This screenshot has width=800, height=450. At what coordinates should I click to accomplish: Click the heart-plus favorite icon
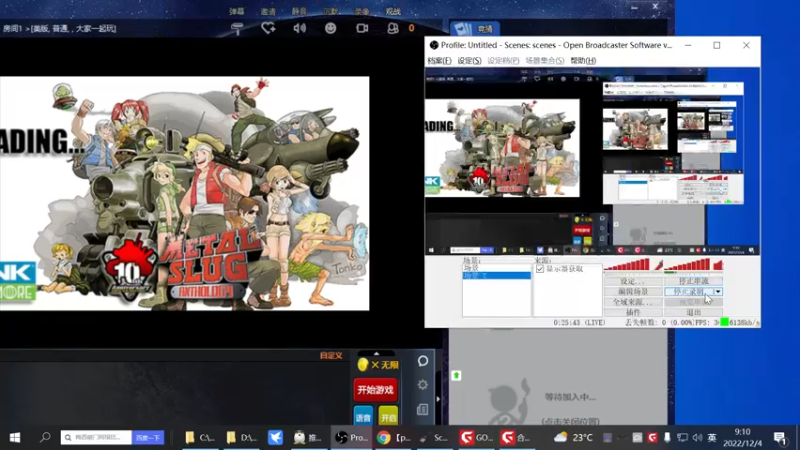[x=268, y=28]
